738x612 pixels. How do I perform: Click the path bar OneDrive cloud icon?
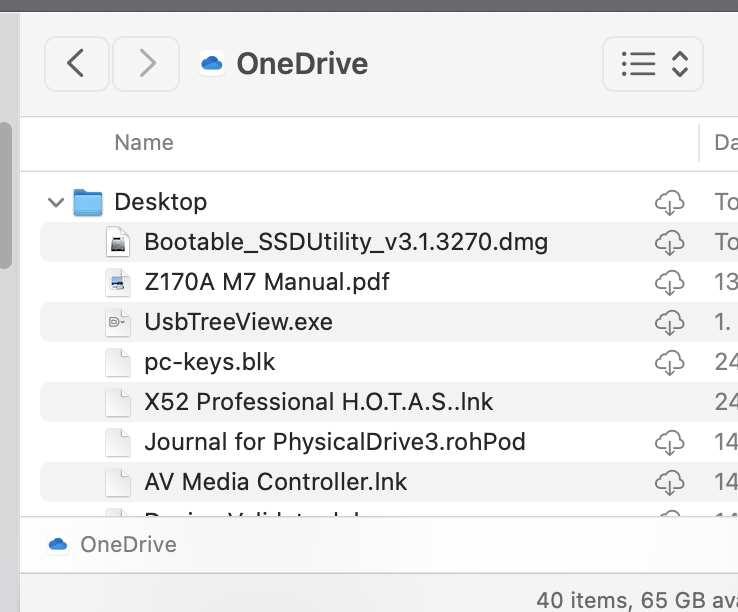(x=58, y=545)
